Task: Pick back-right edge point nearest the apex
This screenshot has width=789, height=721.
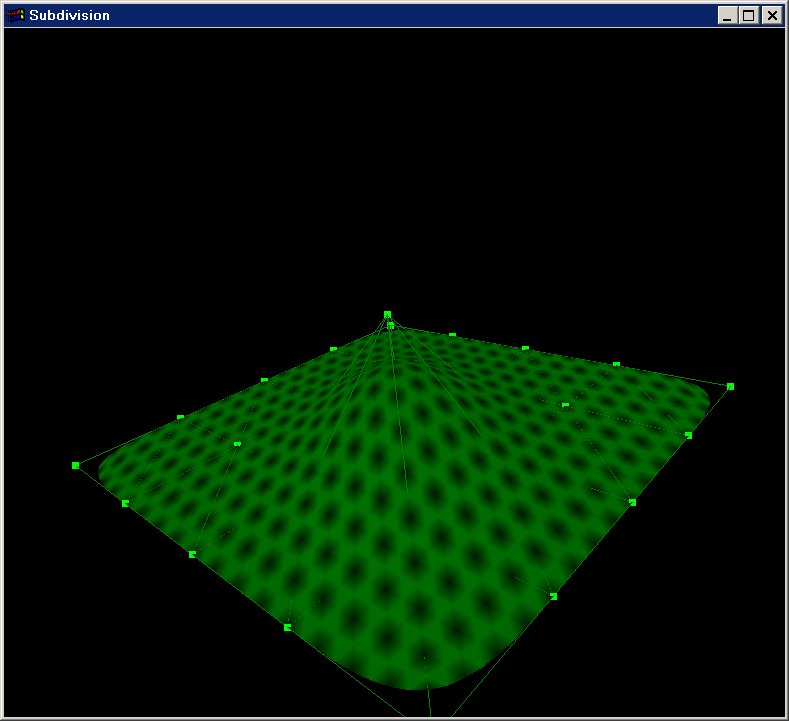Action: tap(452, 336)
